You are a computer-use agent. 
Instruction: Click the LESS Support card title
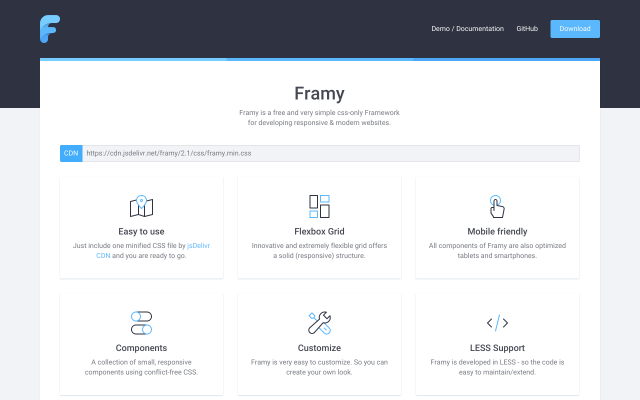[x=497, y=348]
